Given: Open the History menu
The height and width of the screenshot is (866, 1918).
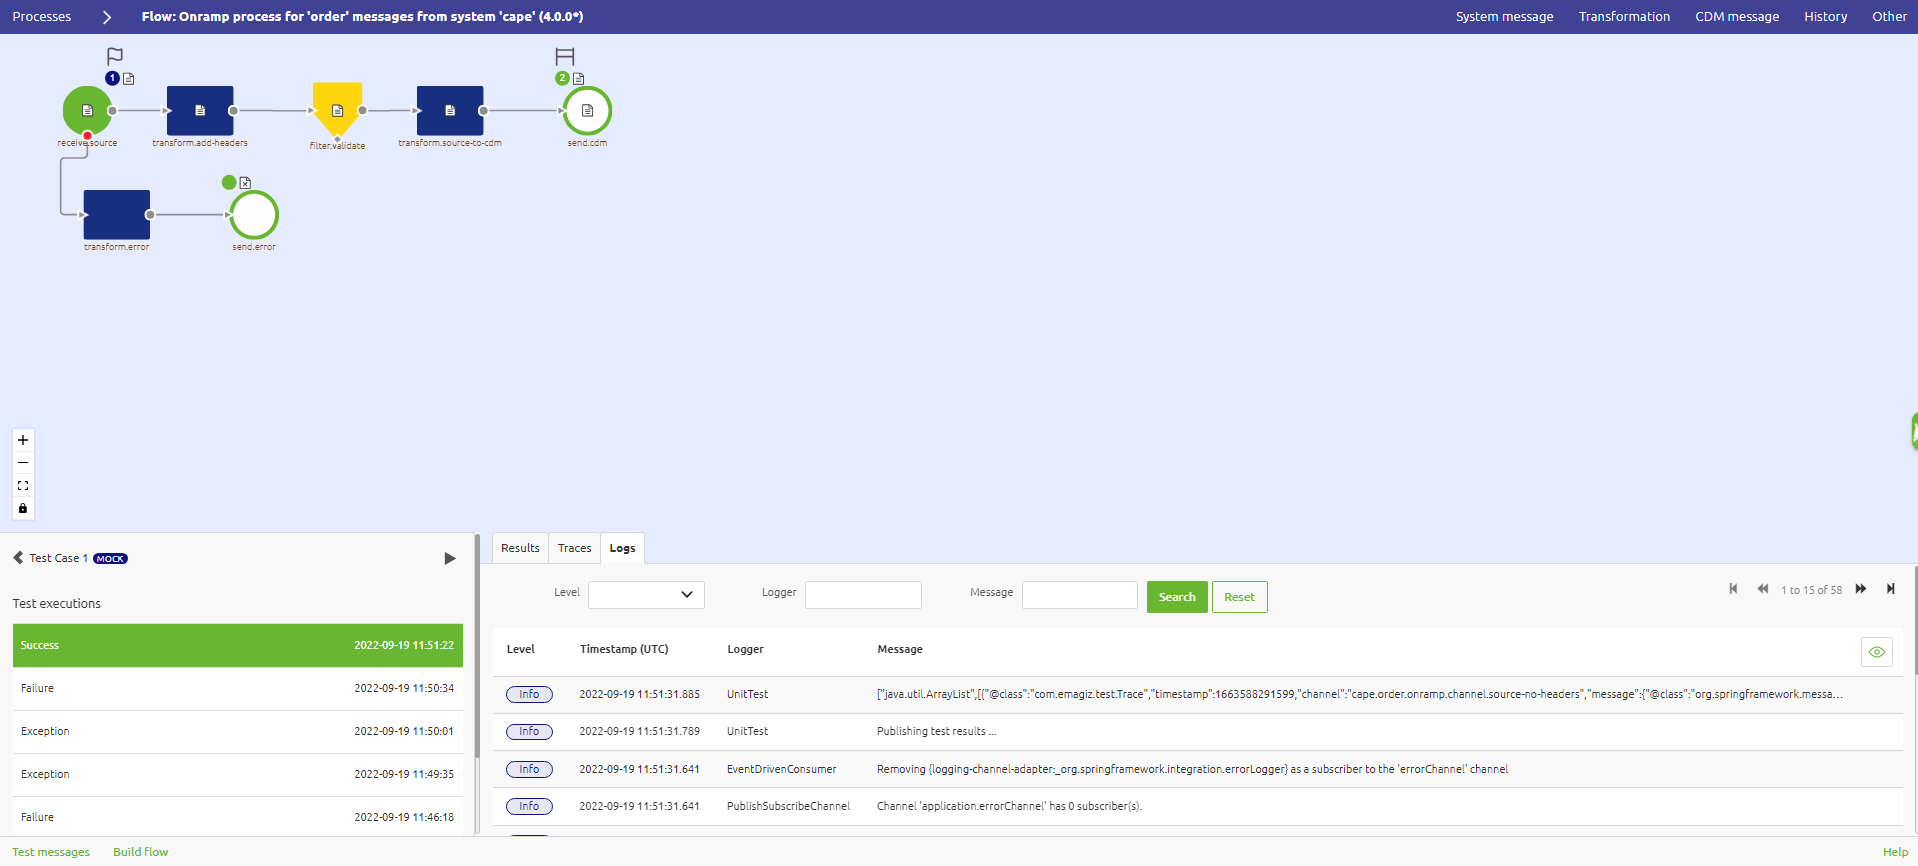Looking at the screenshot, I should [1825, 17].
